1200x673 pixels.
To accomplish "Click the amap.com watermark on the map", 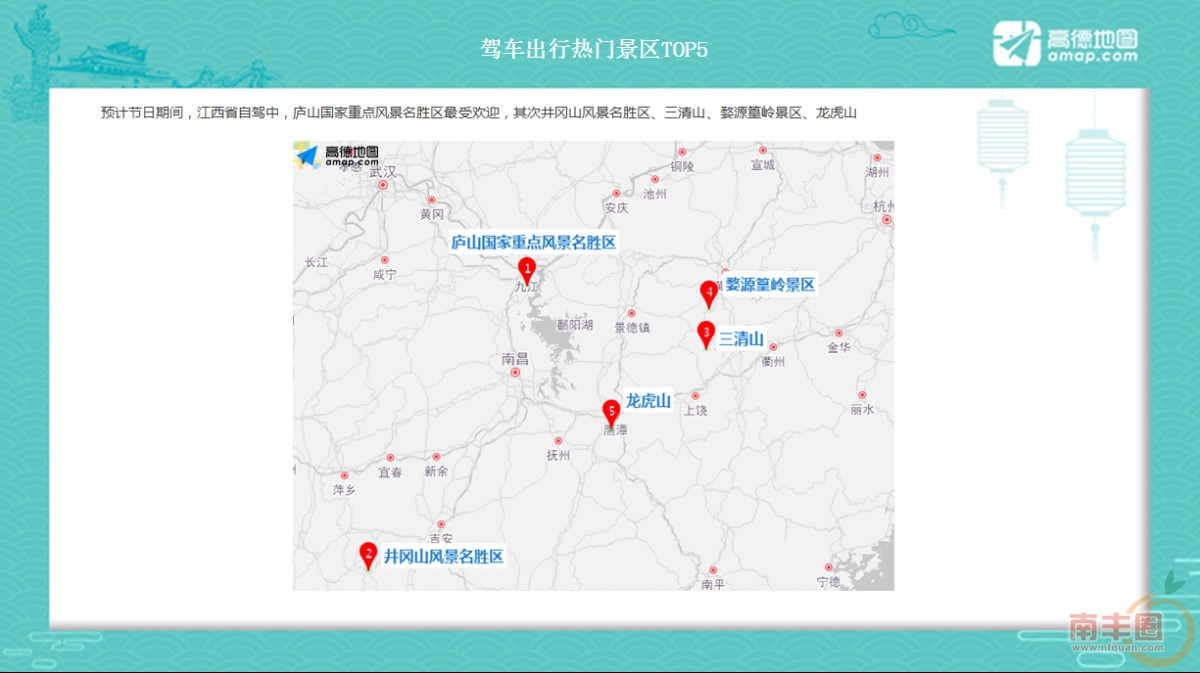I will (338, 155).
